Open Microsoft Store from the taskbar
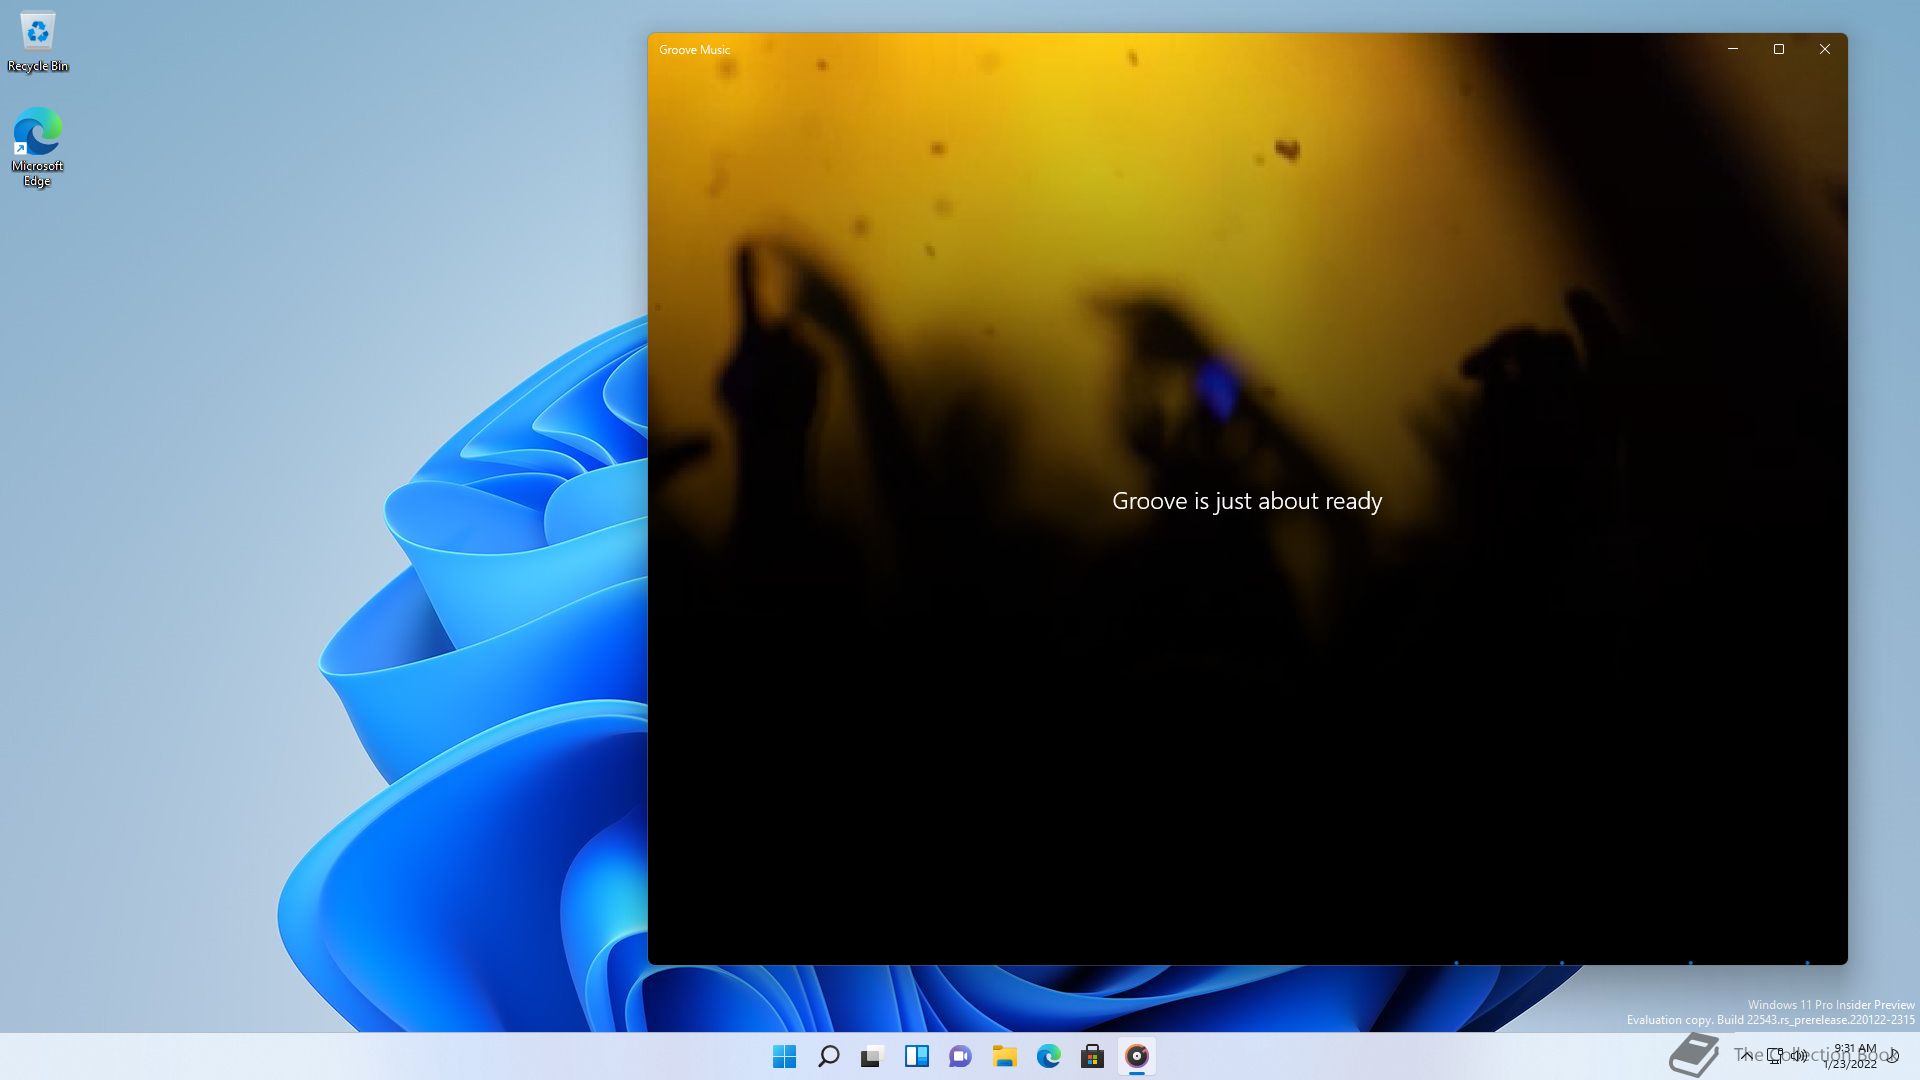The image size is (1920, 1080). click(x=1093, y=1056)
